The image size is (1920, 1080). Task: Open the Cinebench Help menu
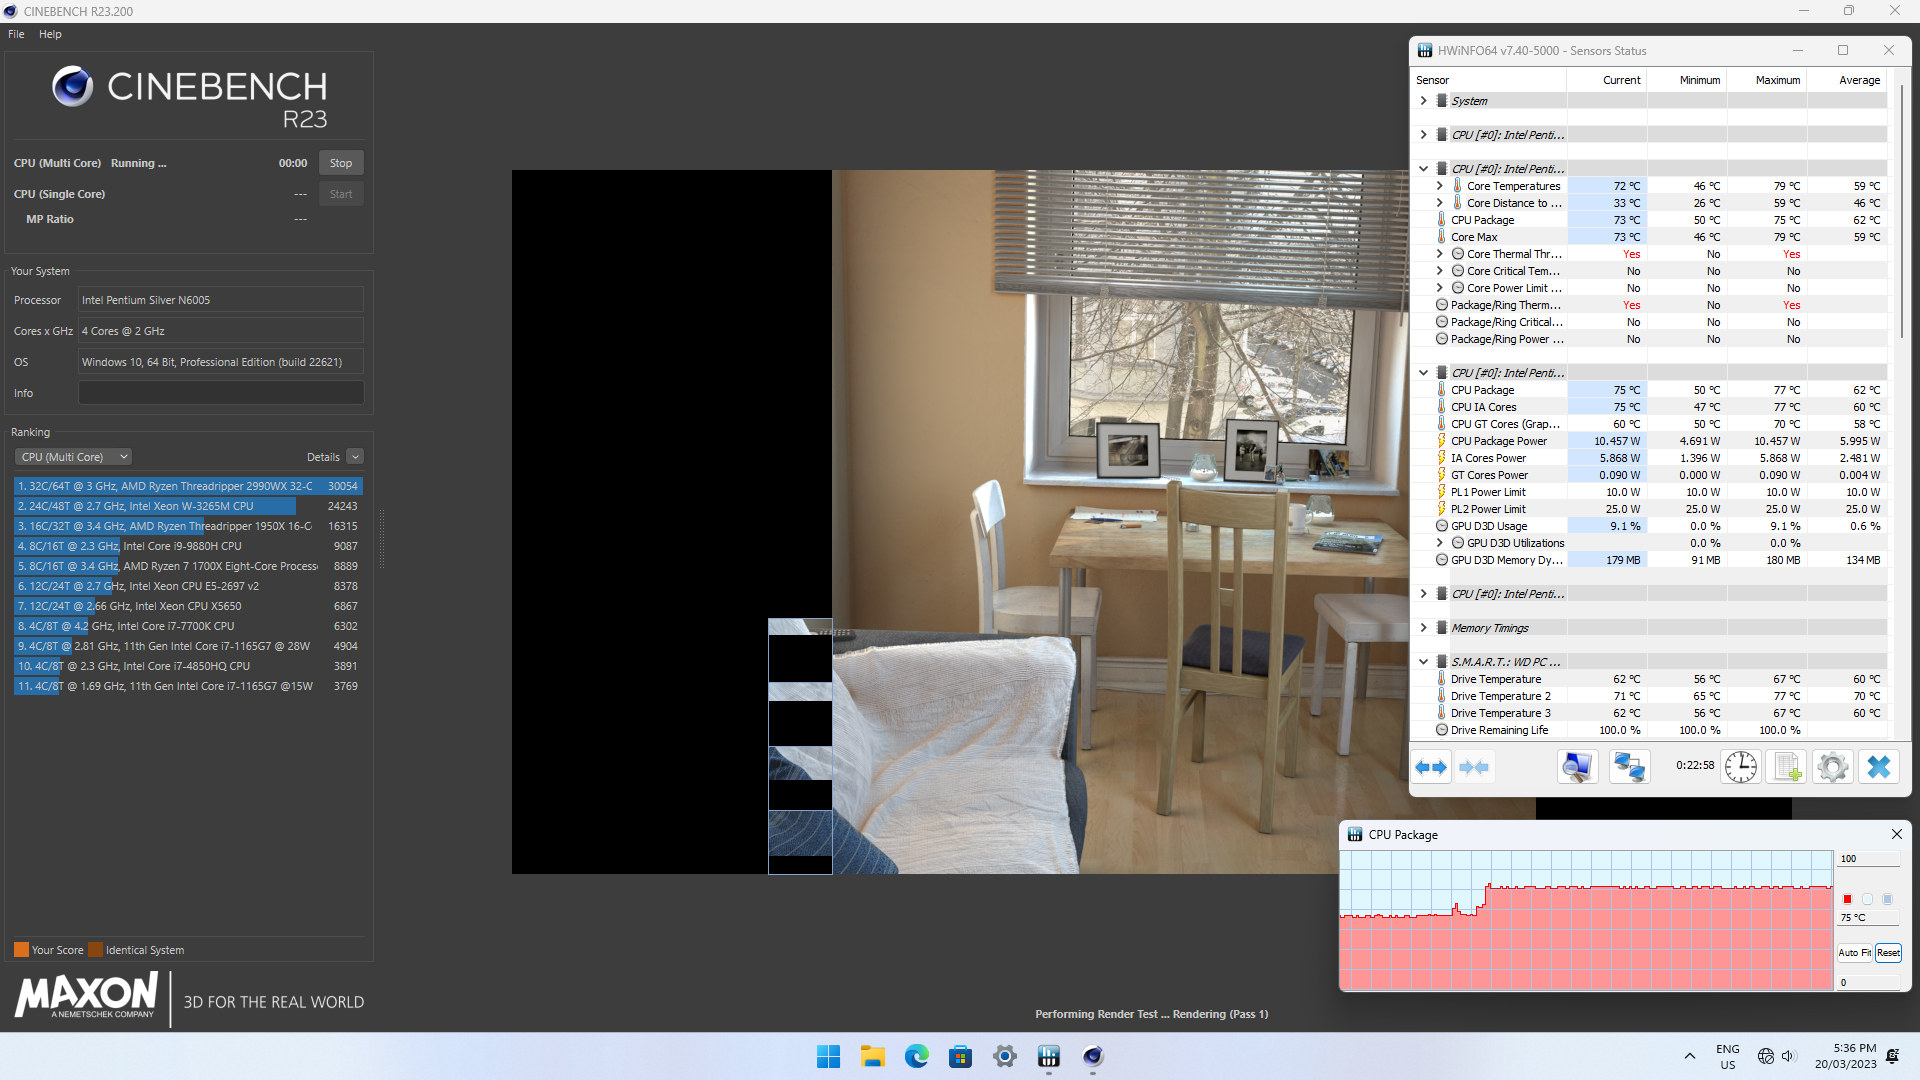[x=50, y=34]
